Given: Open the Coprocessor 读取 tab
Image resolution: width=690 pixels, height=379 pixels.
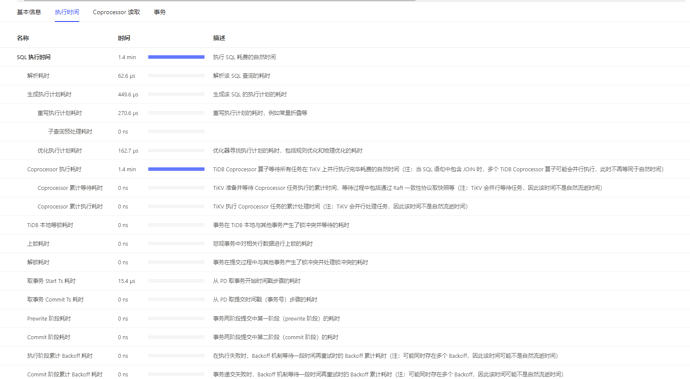Looking at the screenshot, I should click(x=116, y=12).
